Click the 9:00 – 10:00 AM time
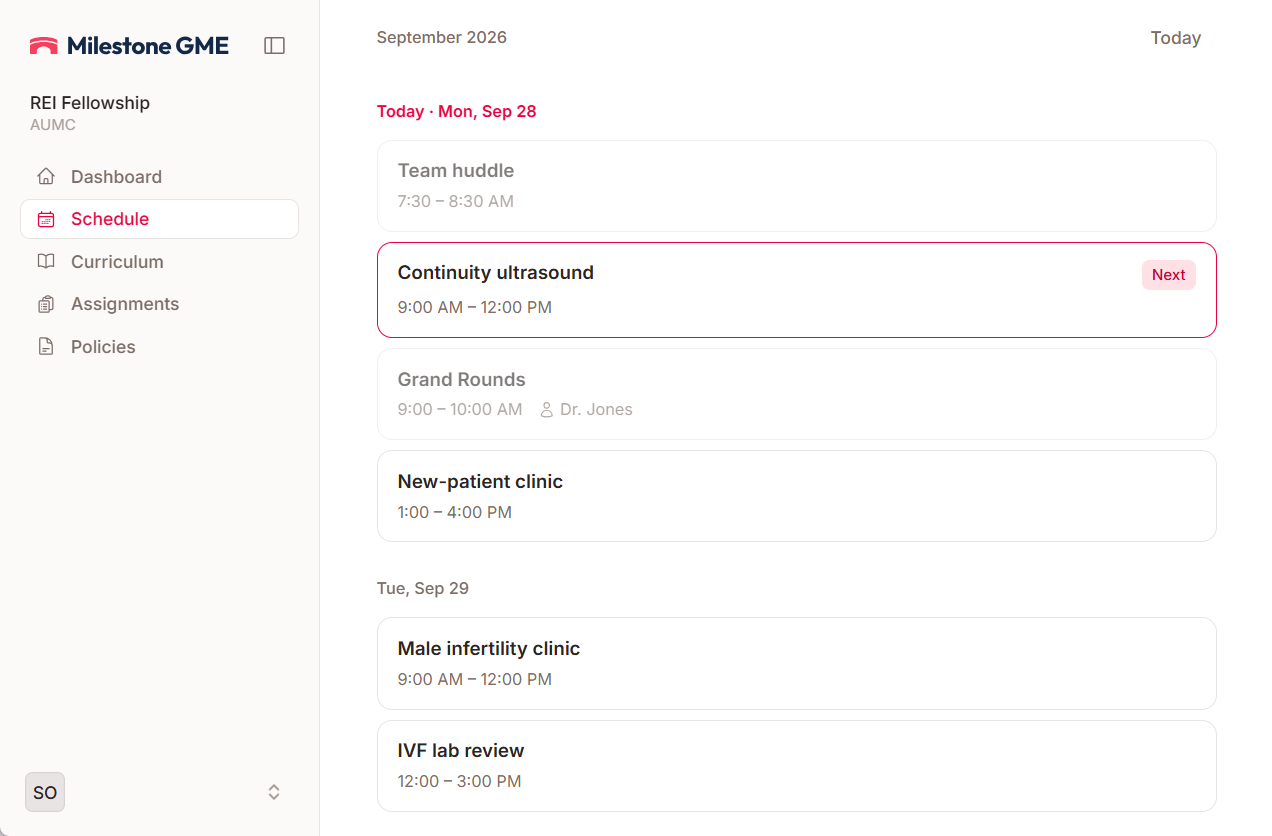 459,409
